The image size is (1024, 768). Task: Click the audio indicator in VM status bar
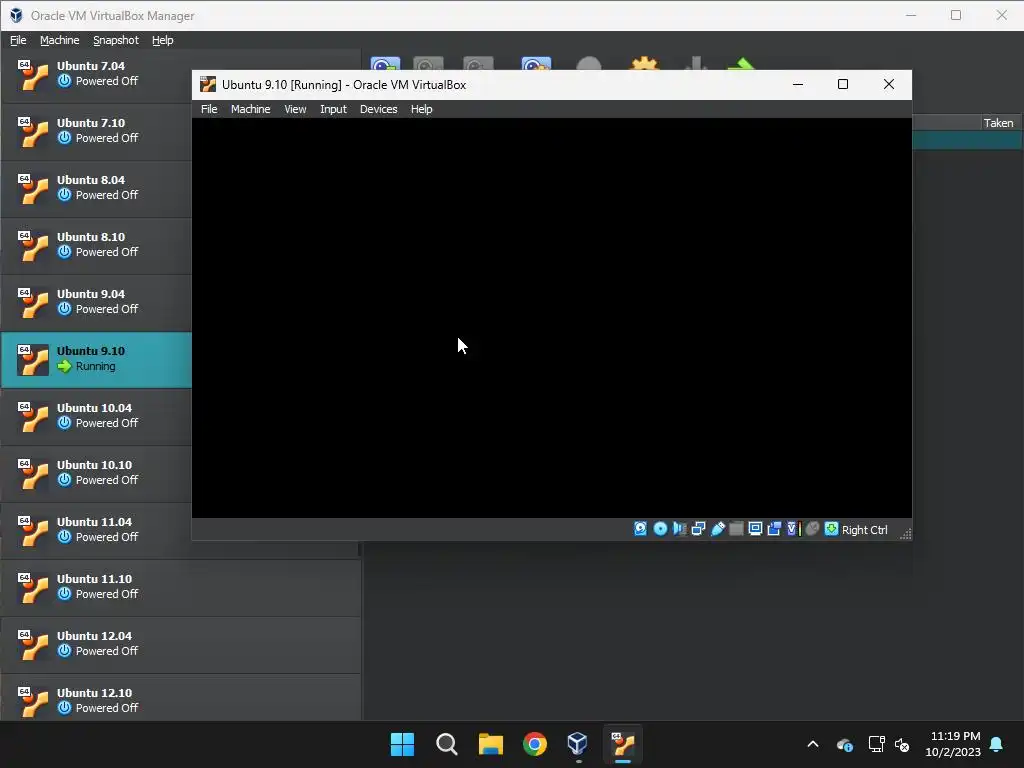[679, 529]
